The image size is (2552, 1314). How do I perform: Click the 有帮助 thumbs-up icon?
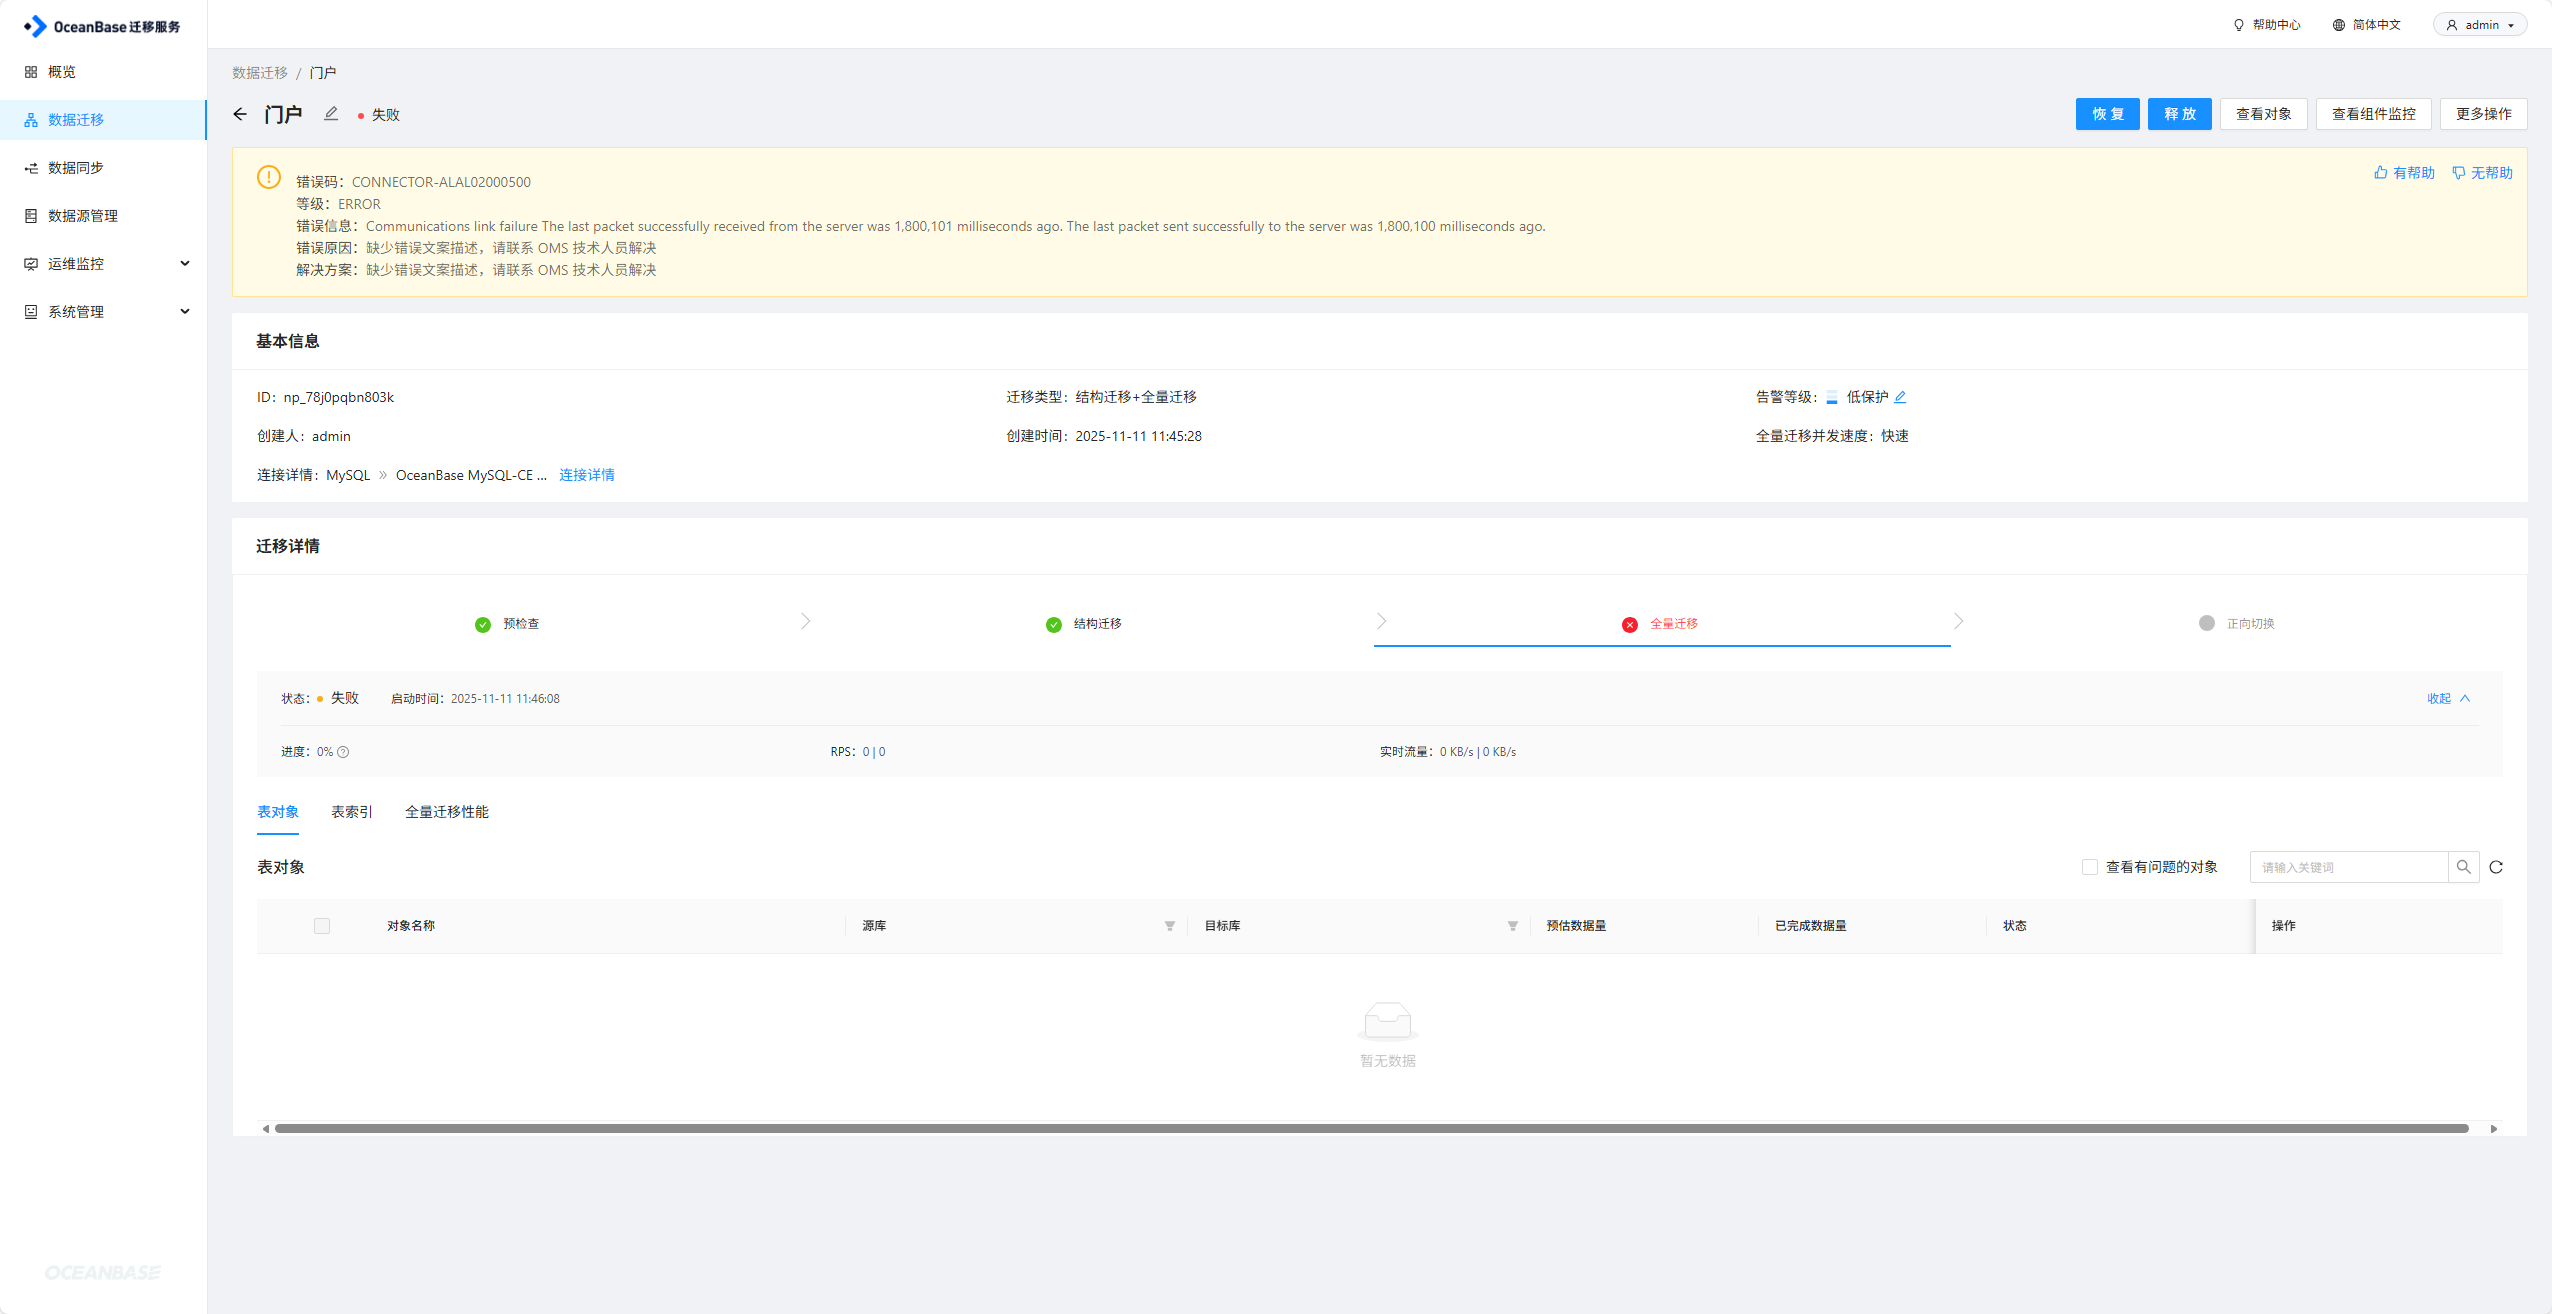pos(2381,173)
